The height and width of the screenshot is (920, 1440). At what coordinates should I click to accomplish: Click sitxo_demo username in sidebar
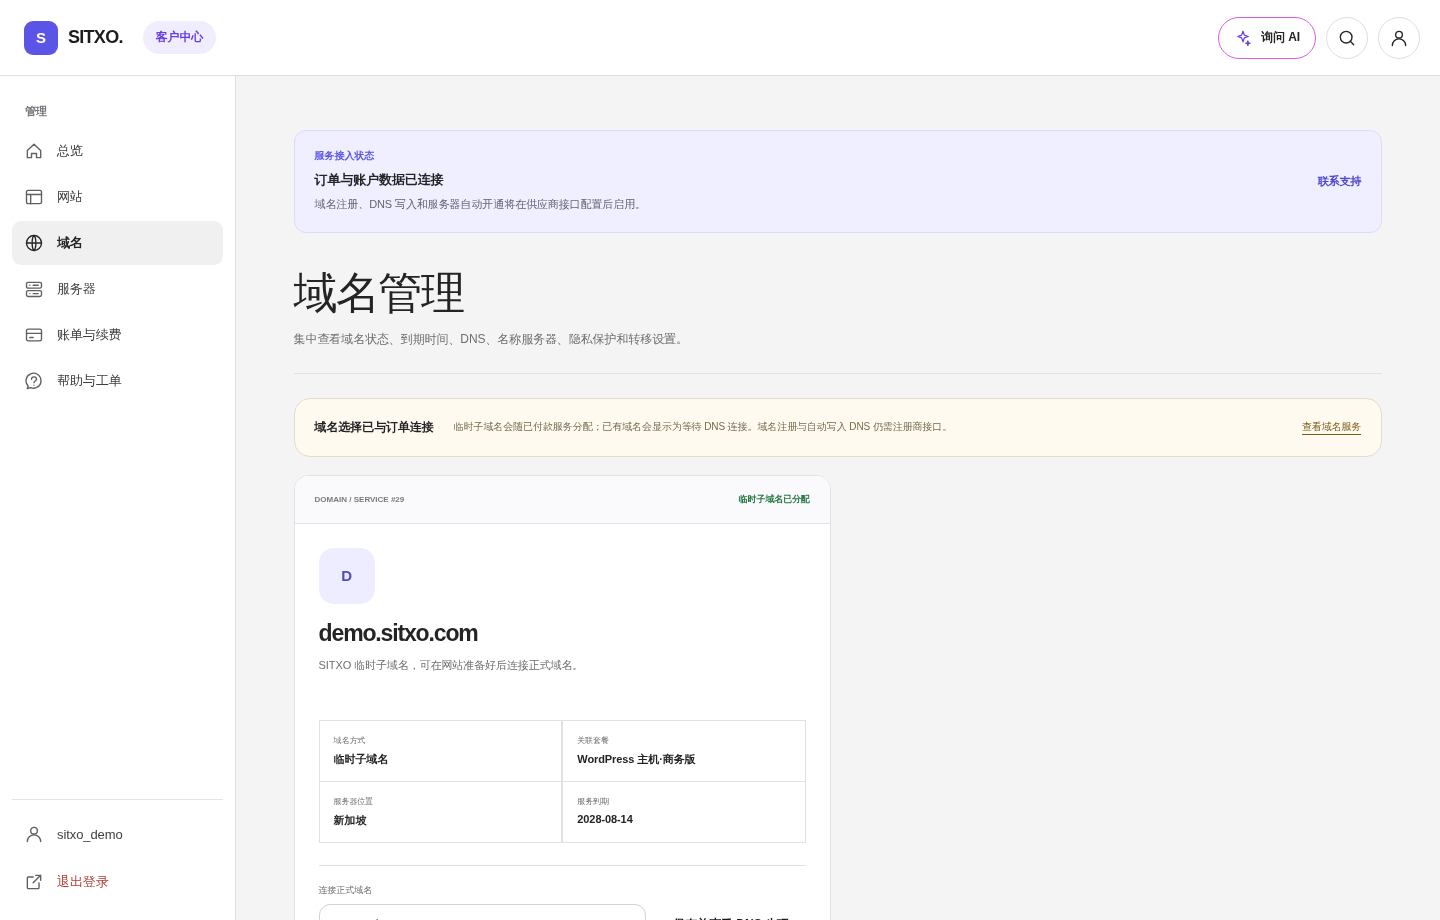point(90,835)
